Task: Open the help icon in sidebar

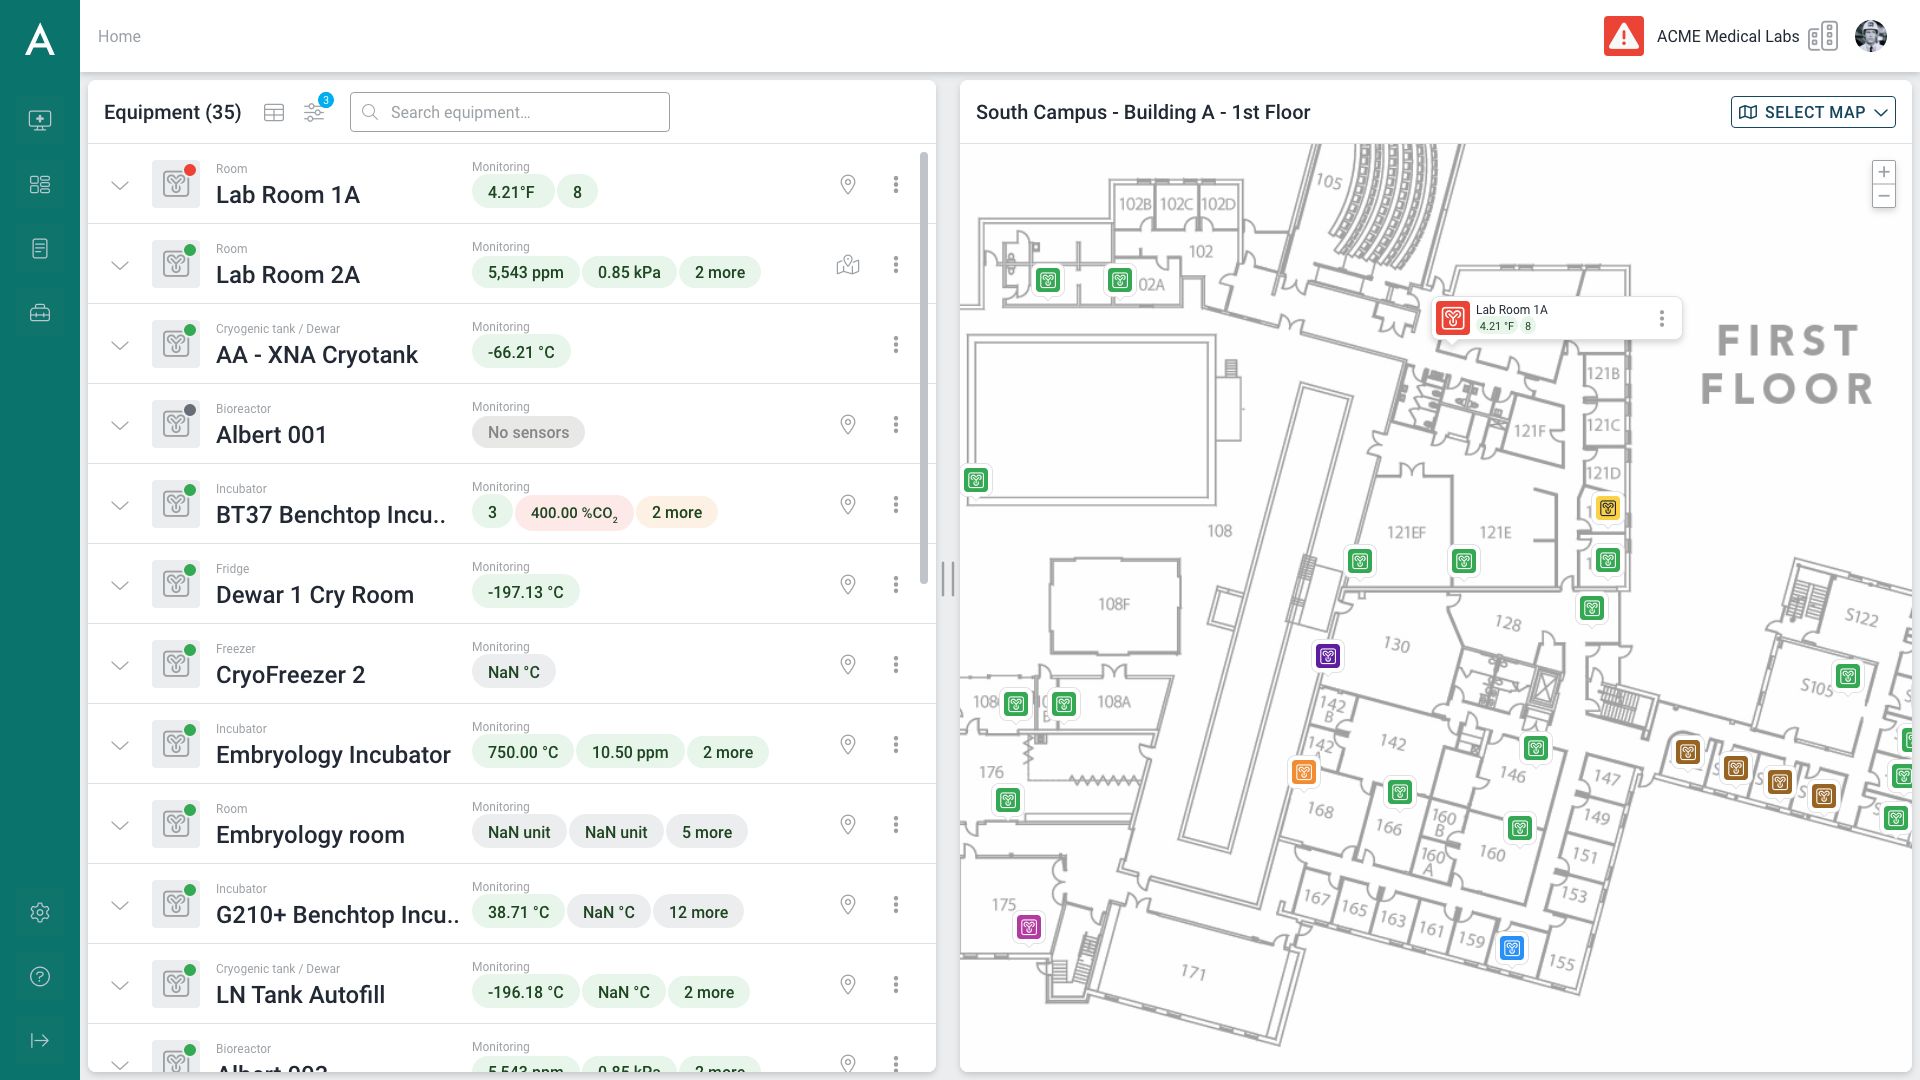Action: [x=40, y=977]
